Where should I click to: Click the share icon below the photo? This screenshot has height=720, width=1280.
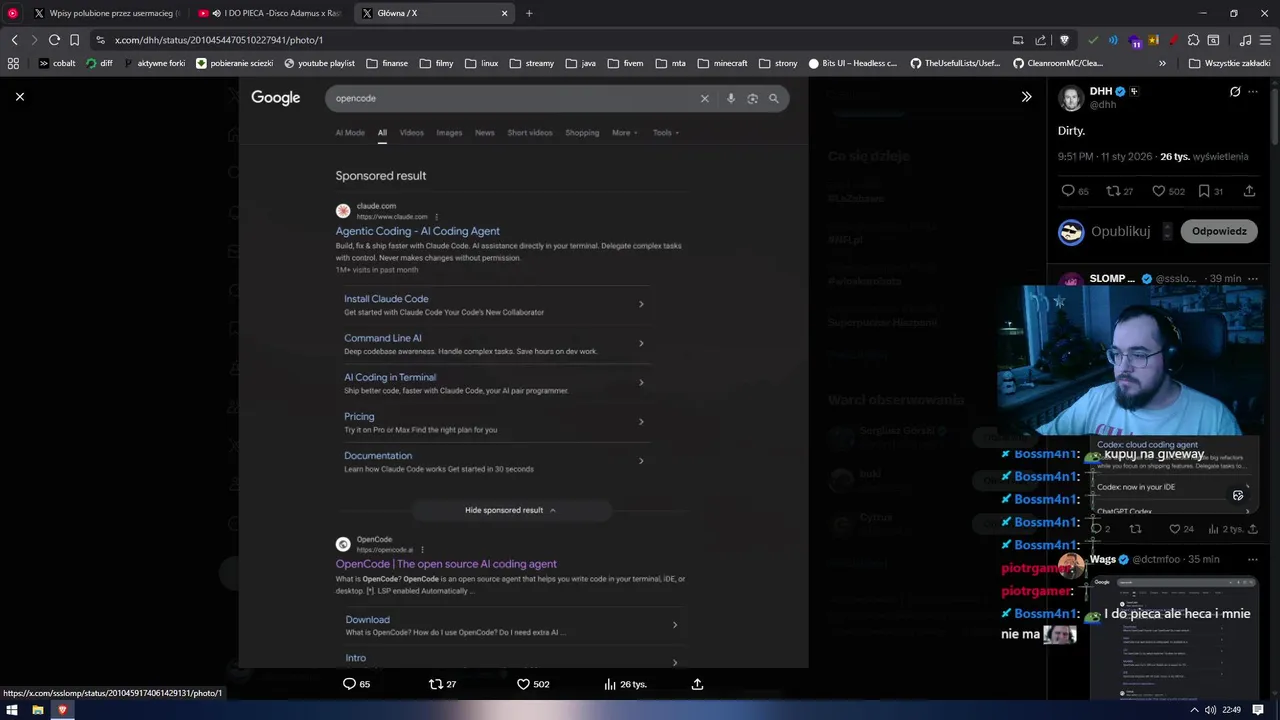(x=697, y=684)
